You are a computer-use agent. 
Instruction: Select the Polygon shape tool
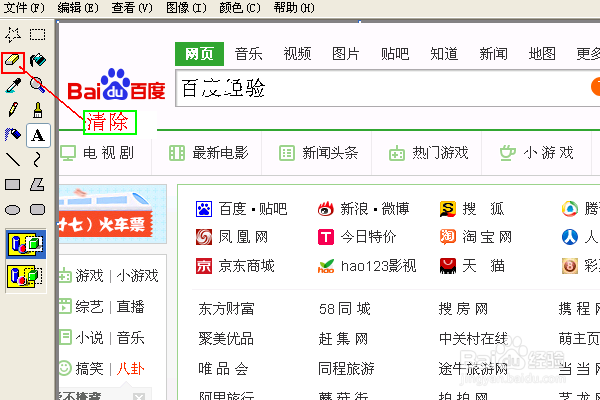tap(38, 184)
